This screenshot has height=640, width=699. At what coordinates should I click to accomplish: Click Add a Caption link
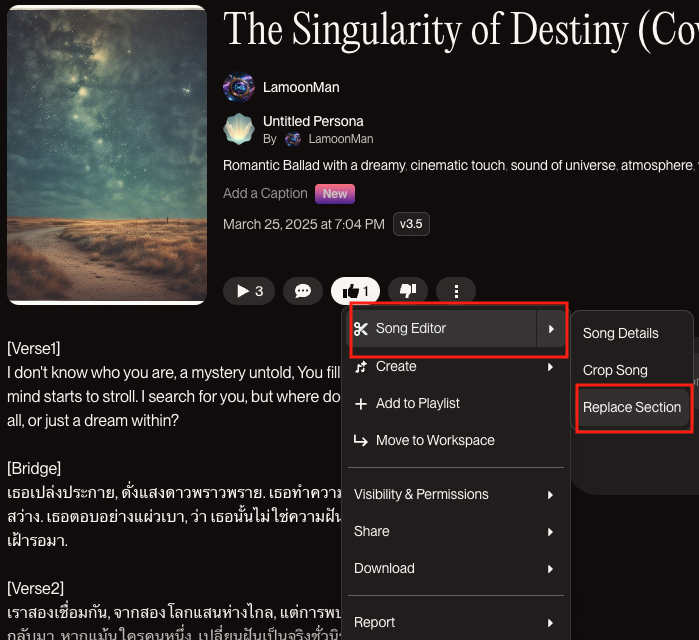pos(265,193)
